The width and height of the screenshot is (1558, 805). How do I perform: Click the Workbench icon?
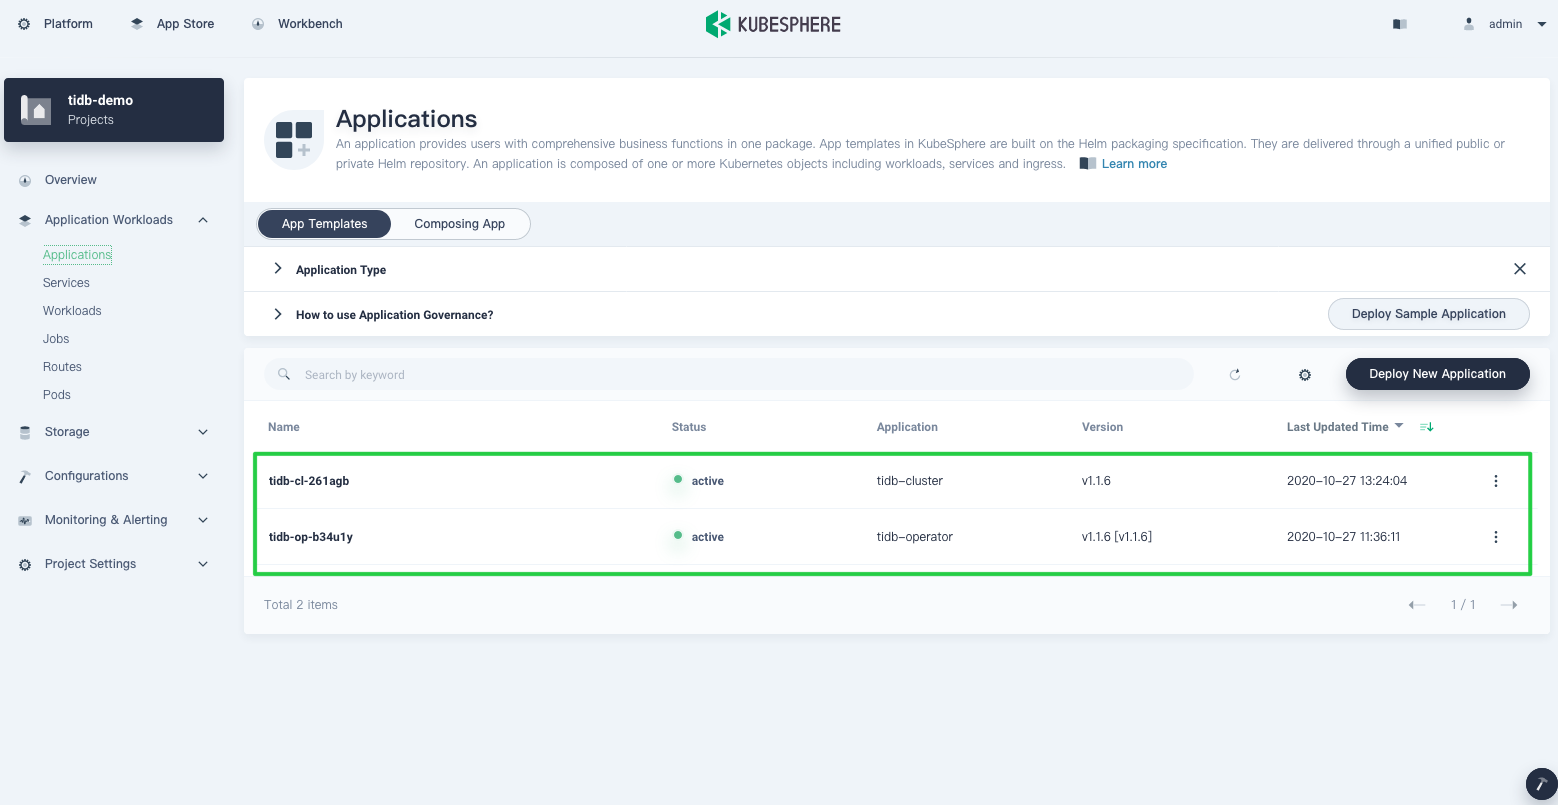(x=258, y=23)
